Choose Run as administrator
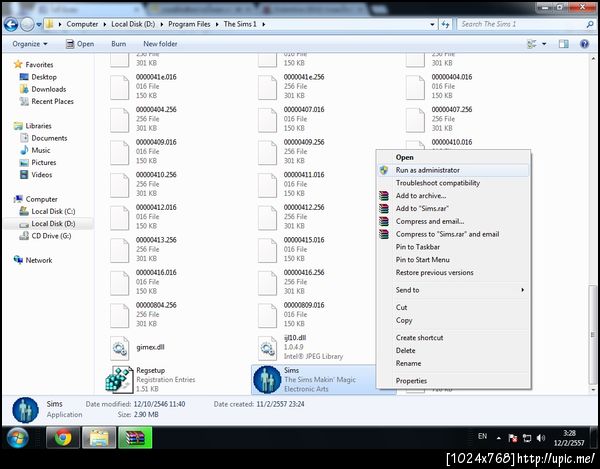Image resolution: width=600 pixels, height=469 pixels. pos(453,170)
